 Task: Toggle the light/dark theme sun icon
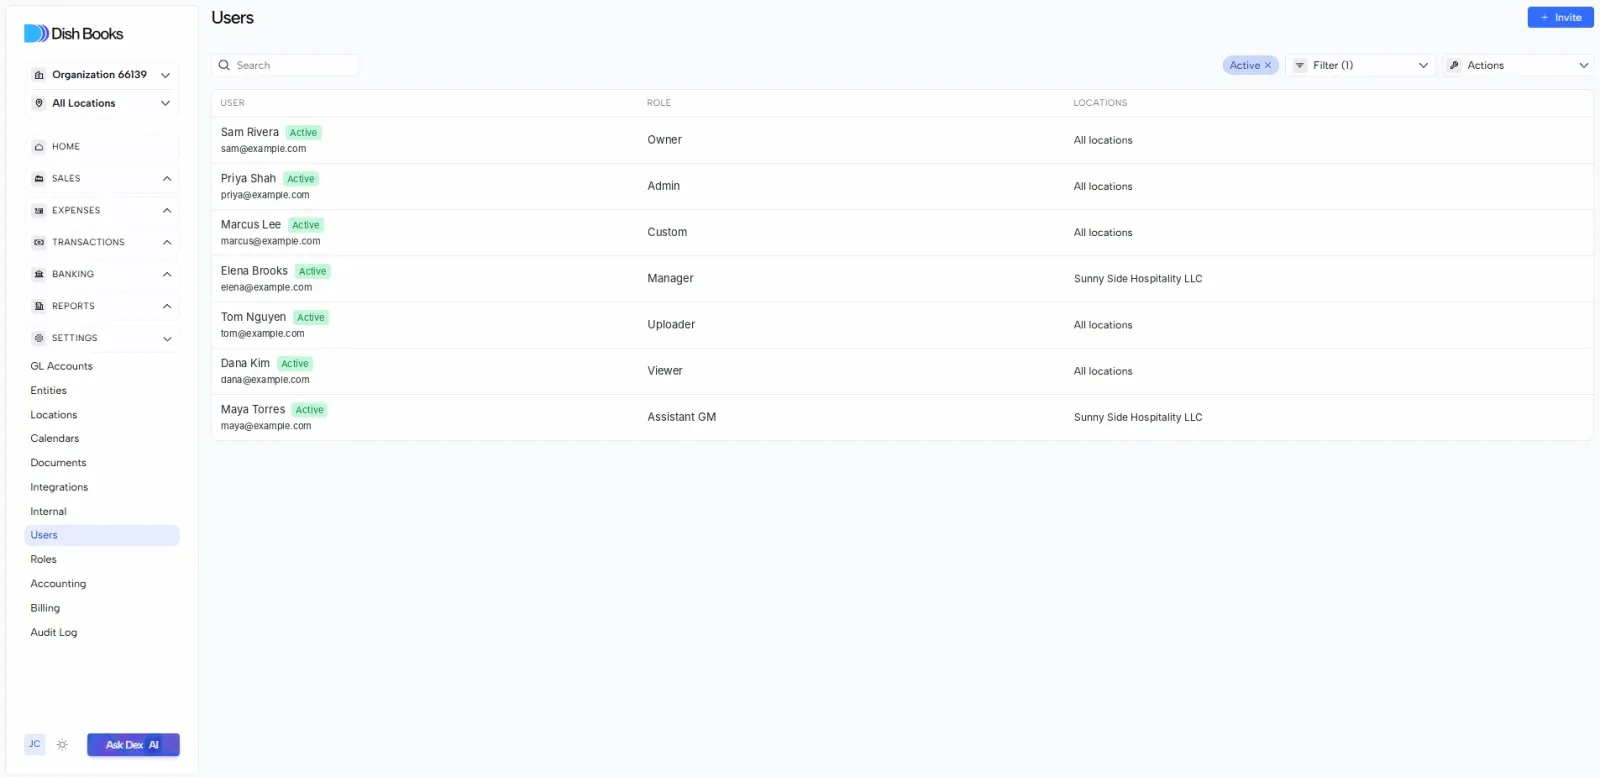coord(62,745)
